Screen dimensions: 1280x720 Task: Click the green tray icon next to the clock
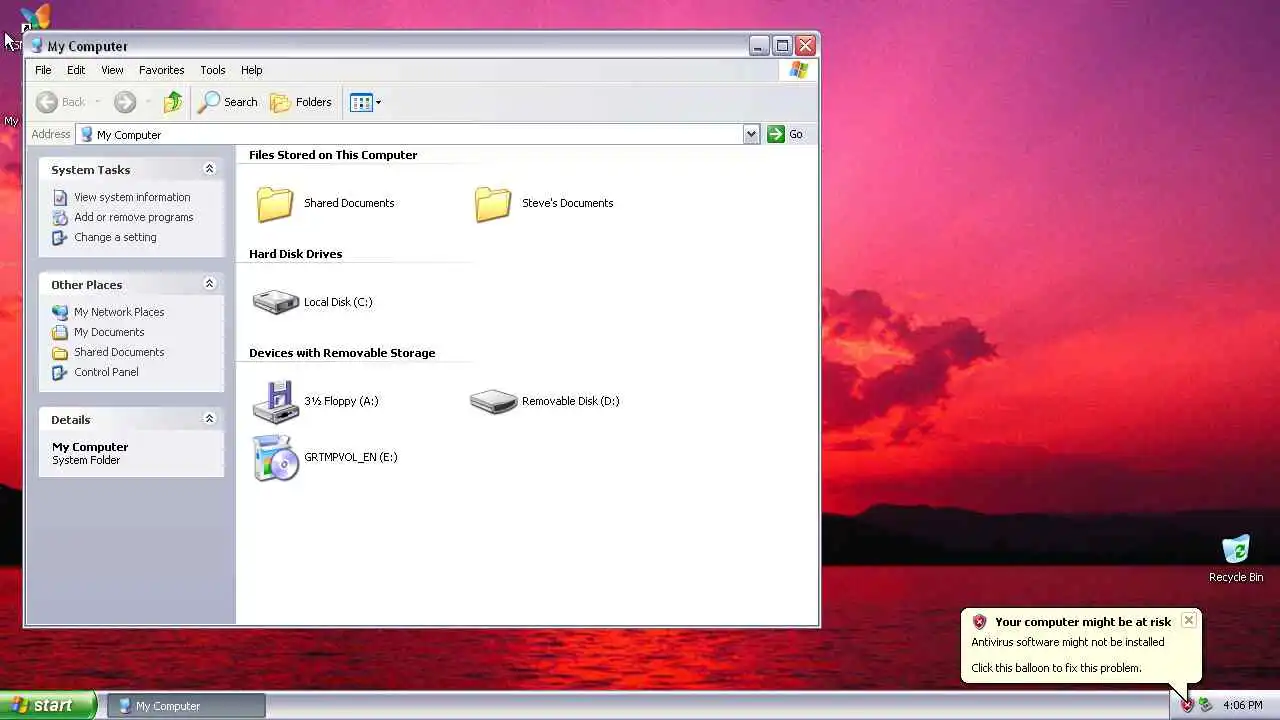tap(1206, 705)
